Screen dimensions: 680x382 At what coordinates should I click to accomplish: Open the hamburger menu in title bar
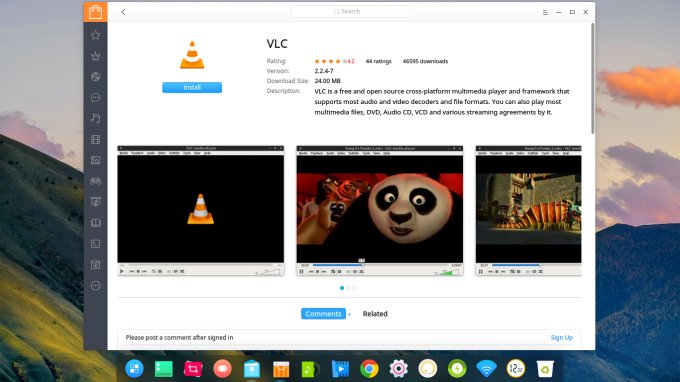pos(545,12)
